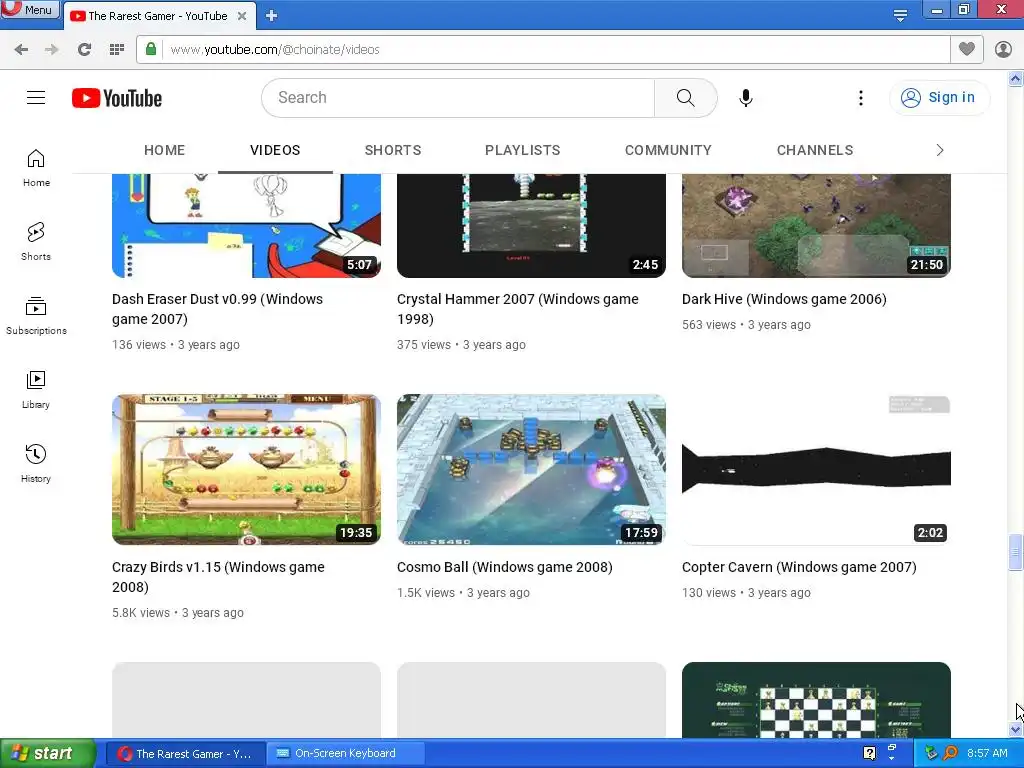This screenshot has height=768, width=1024.
Task: Click the Crystal Hammer 2007 title link
Action: pos(518,309)
